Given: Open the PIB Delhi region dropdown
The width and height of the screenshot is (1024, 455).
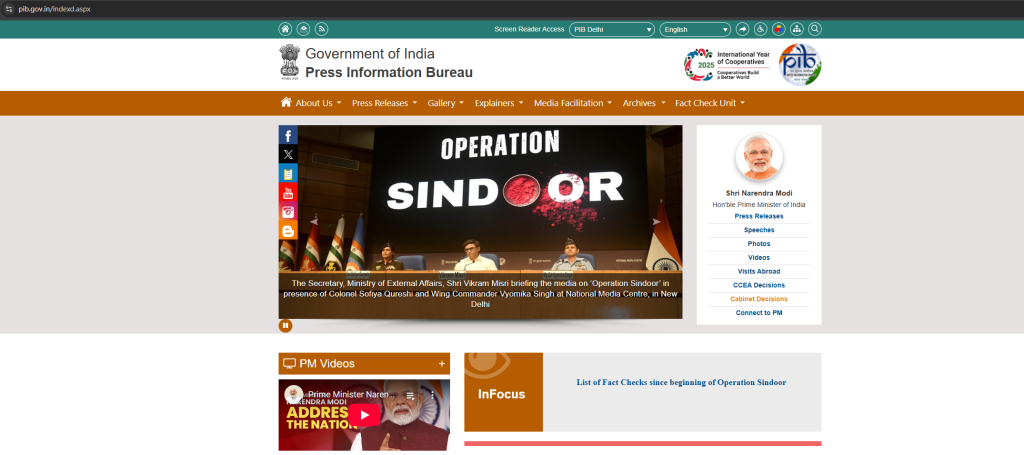Looking at the screenshot, I should 612,29.
